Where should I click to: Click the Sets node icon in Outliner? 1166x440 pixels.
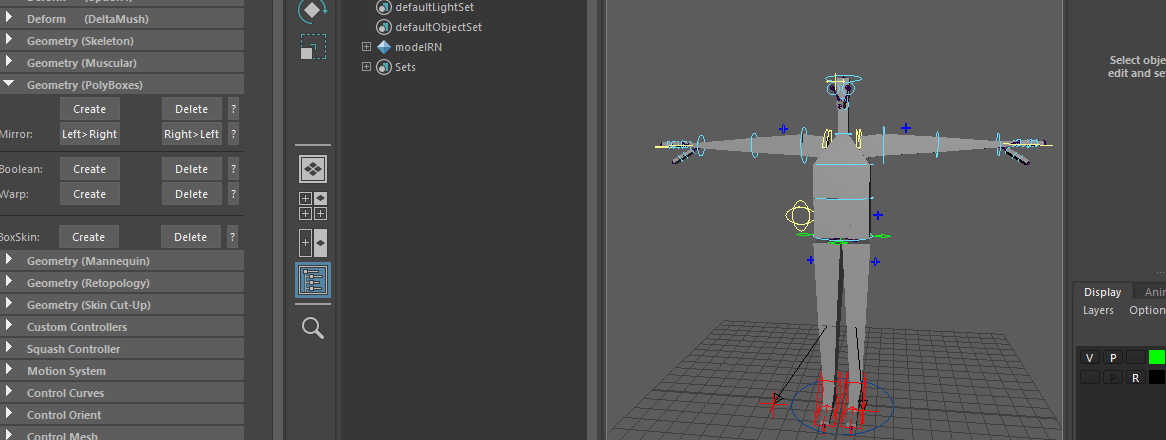(384, 67)
